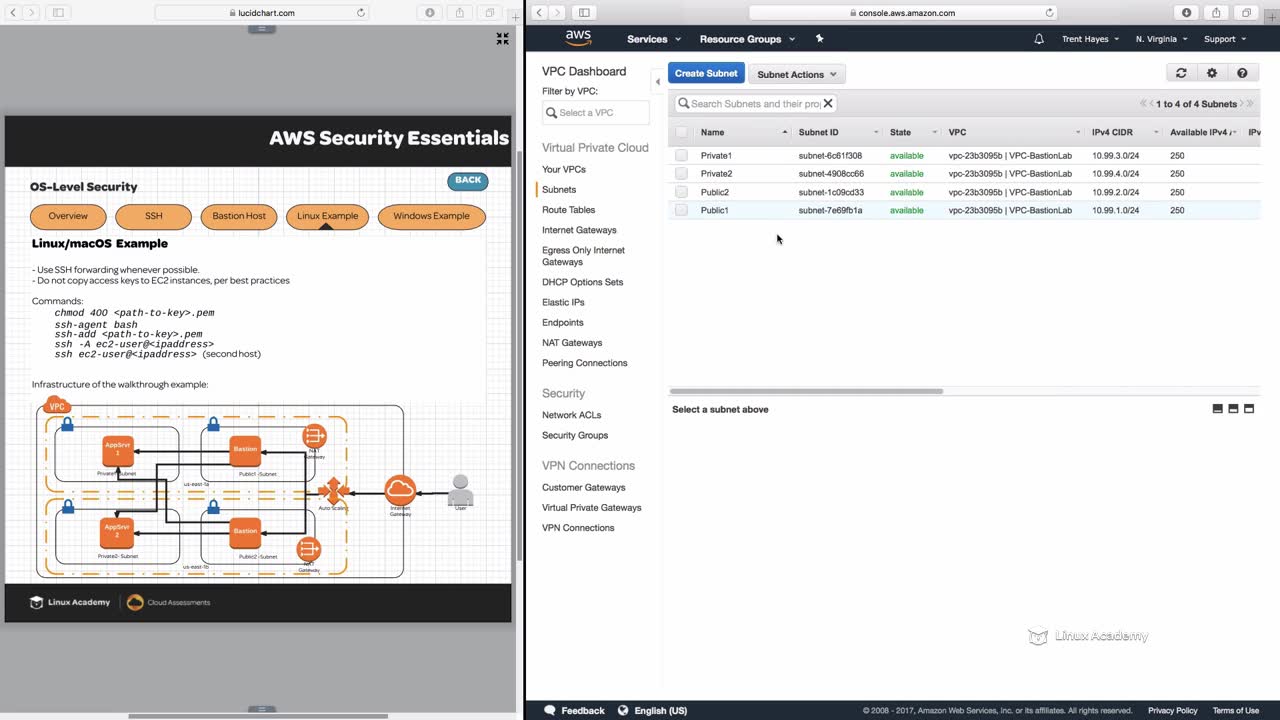The image size is (1280, 720).
Task: Minimize the details pane using leftmost layout icon
Action: [1217, 409]
